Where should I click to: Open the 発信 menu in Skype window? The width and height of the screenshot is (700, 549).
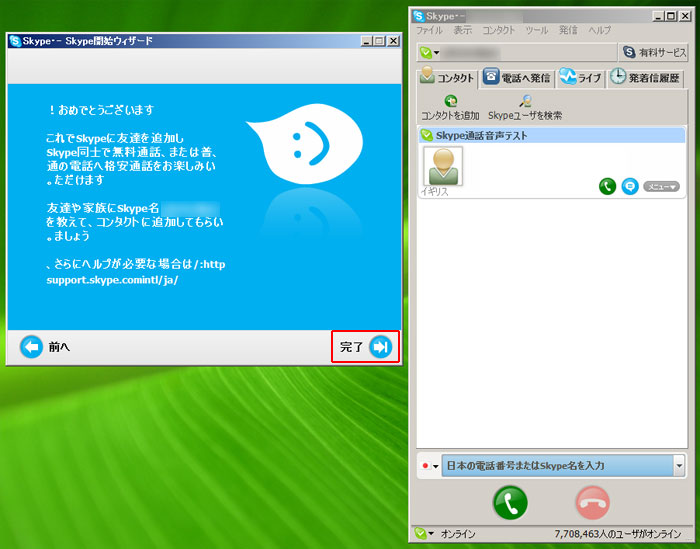(568, 30)
